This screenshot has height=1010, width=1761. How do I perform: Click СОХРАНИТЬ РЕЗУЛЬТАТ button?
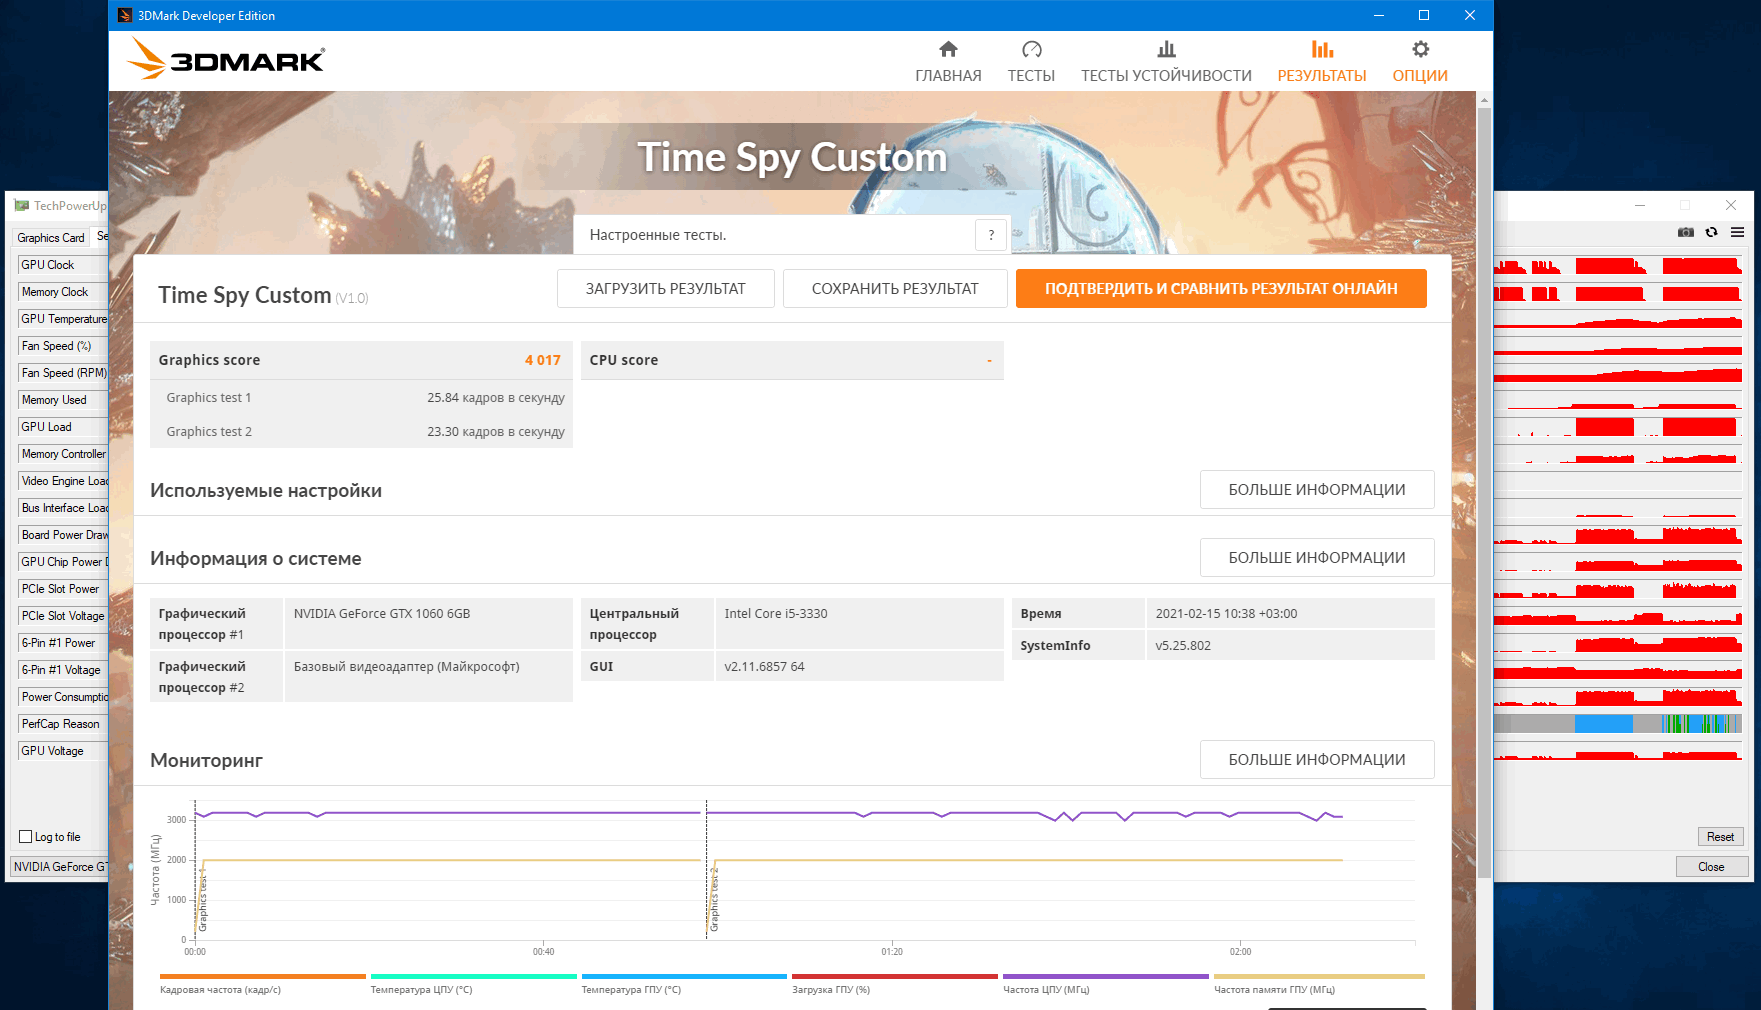895,288
